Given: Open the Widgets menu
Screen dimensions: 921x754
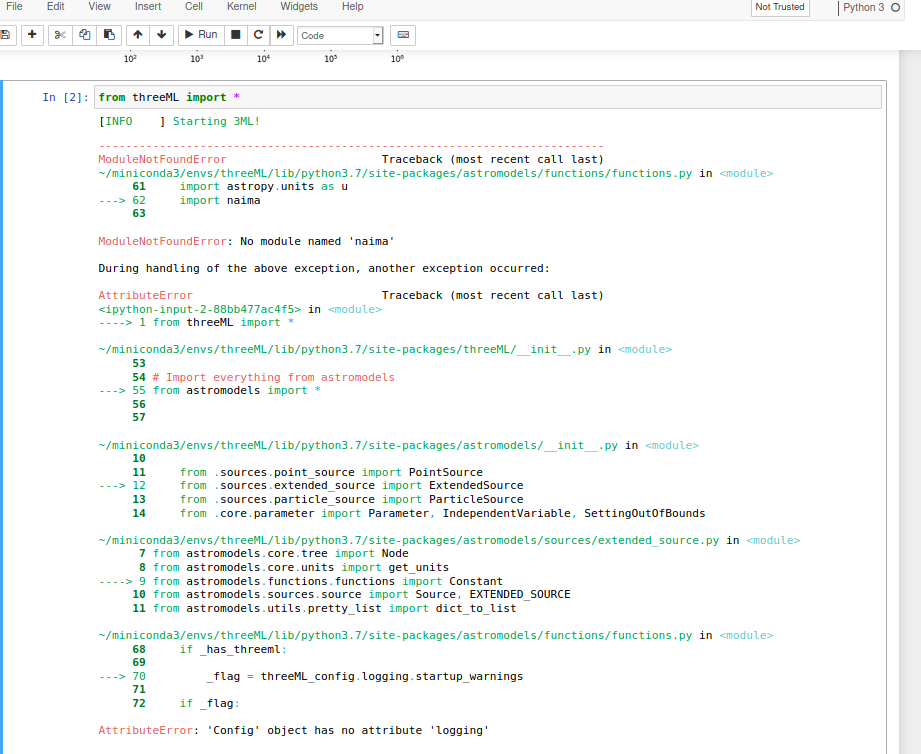Looking at the screenshot, I should [299, 7].
